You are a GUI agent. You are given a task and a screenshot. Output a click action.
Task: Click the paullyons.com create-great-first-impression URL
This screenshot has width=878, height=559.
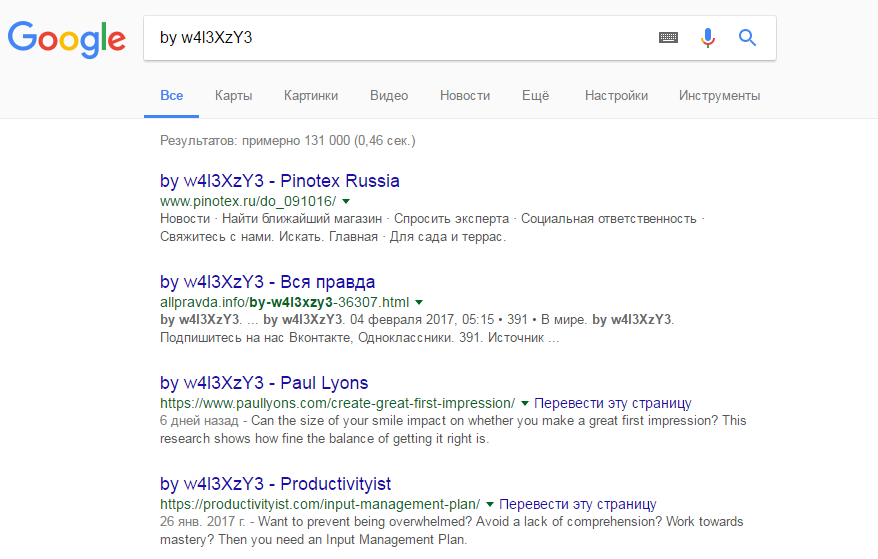pyautogui.click(x=337, y=403)
